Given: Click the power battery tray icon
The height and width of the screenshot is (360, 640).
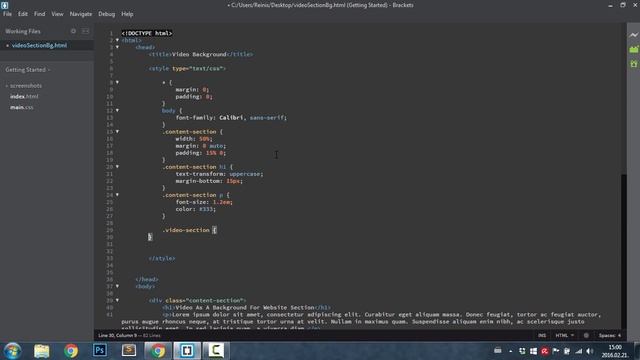Looking at the screenshot, I should (567, 351).
